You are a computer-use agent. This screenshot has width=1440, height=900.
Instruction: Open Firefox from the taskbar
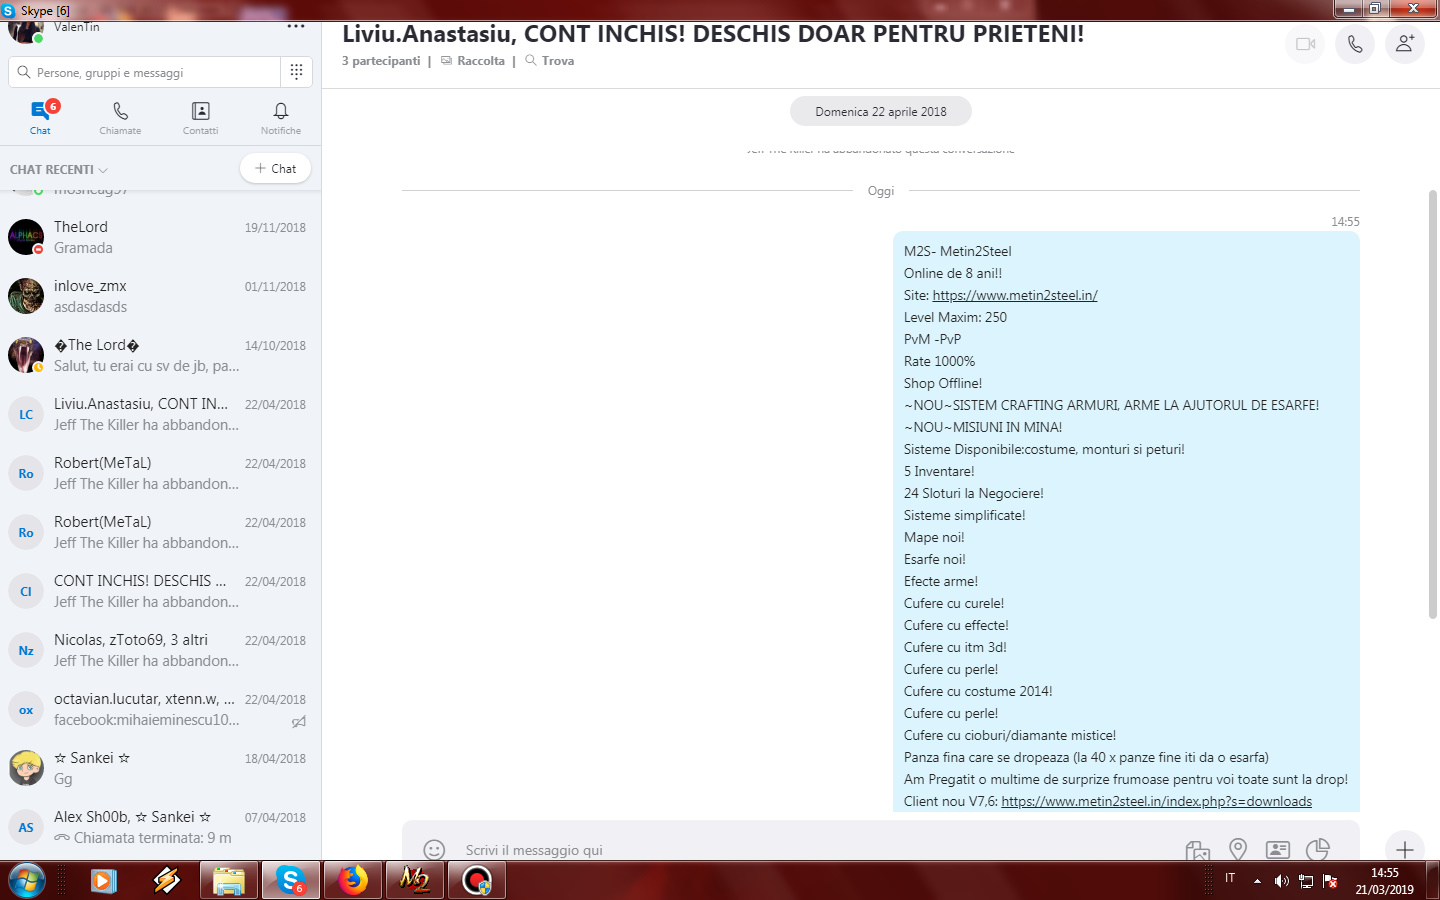point(353,881)
